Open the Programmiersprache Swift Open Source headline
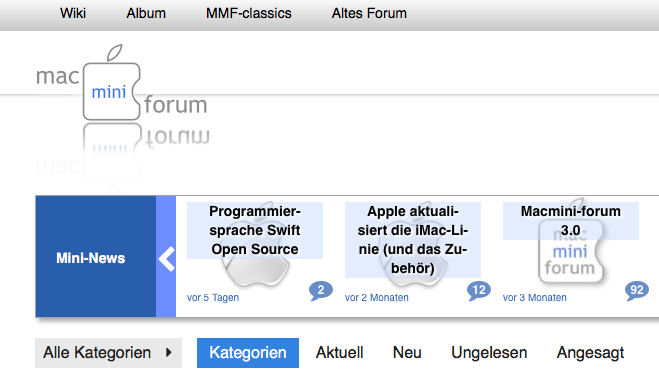The image size is (659, 391). click(x=255, y=230)
